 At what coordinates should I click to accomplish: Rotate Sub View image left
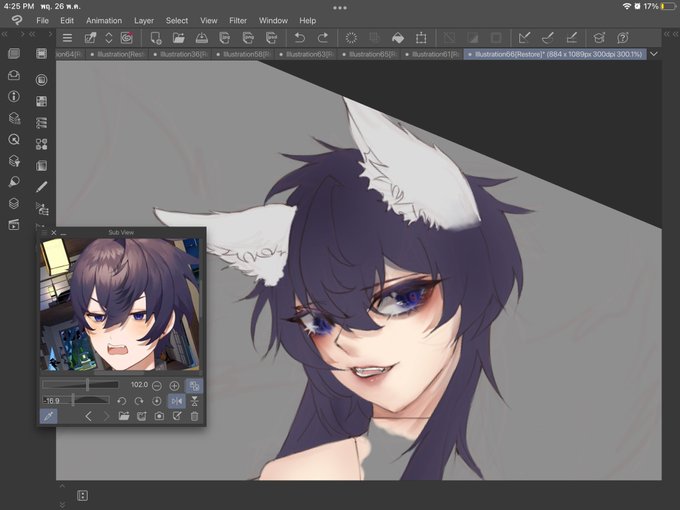122,401
